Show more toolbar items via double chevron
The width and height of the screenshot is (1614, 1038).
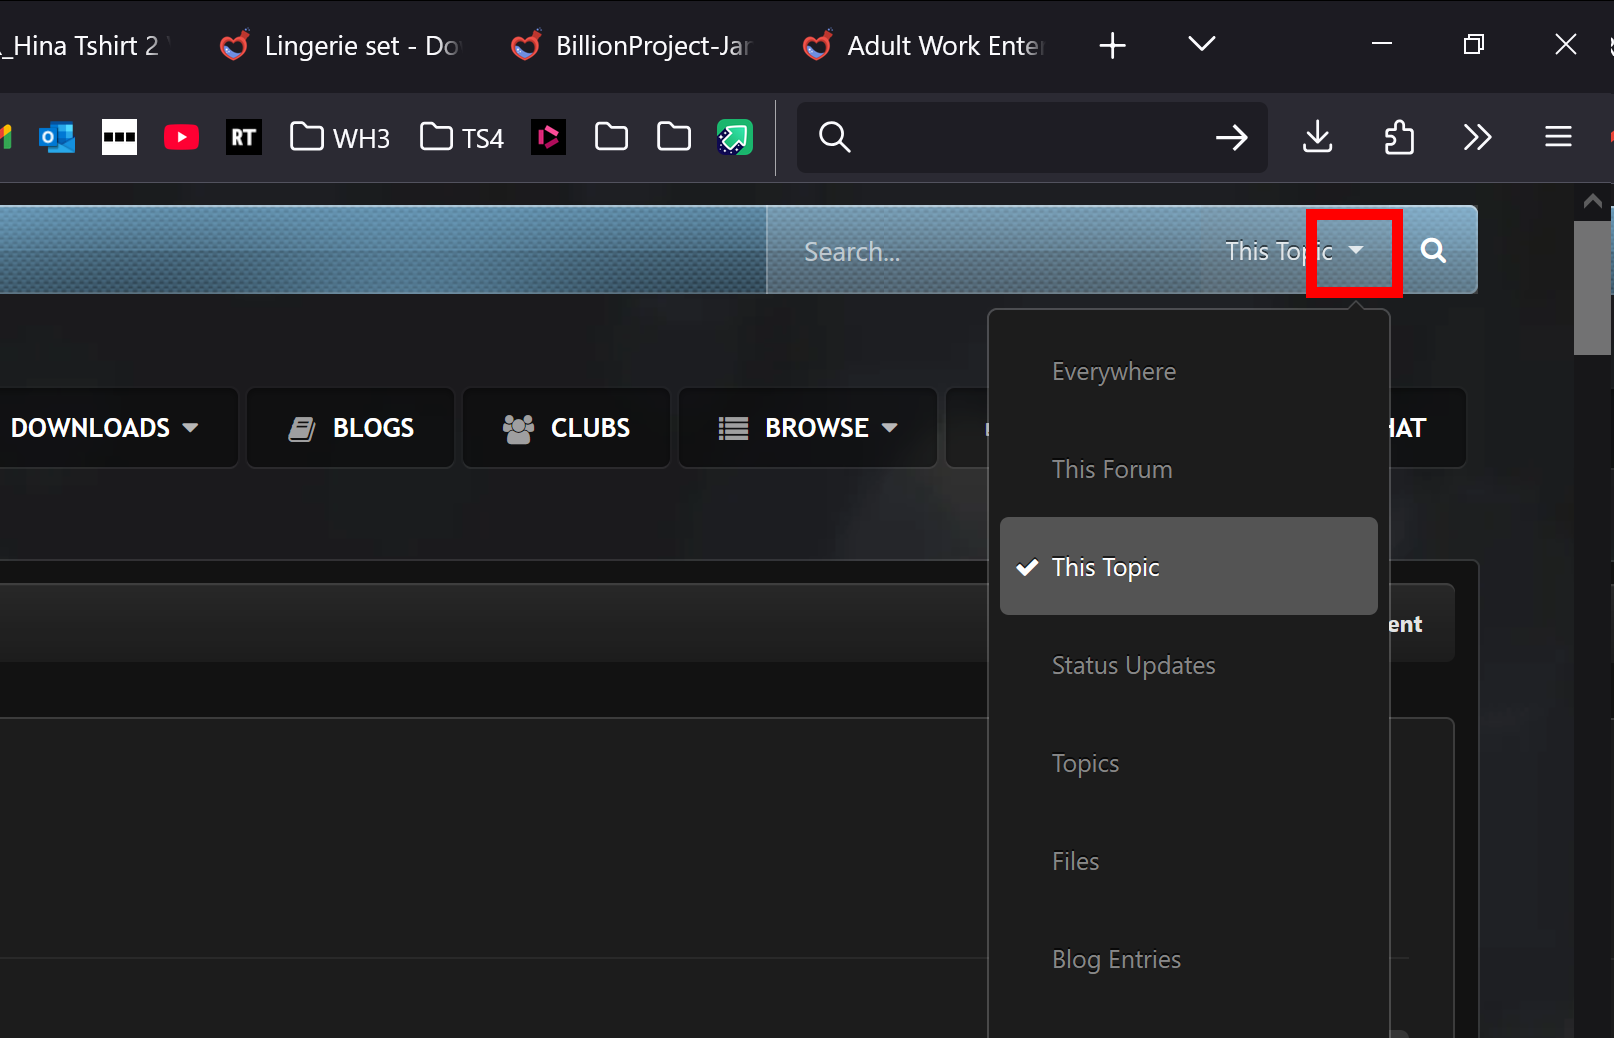(1477, 137)
